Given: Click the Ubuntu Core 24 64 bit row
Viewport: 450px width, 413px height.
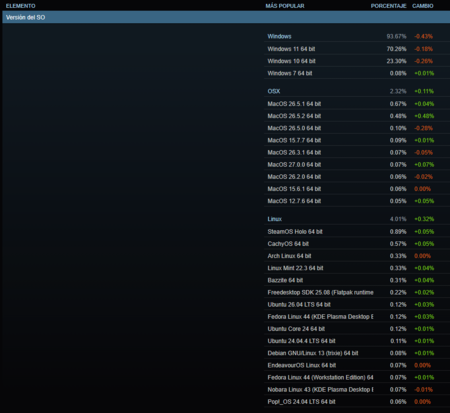Looking at the screenshot, I should pos(357,329).
